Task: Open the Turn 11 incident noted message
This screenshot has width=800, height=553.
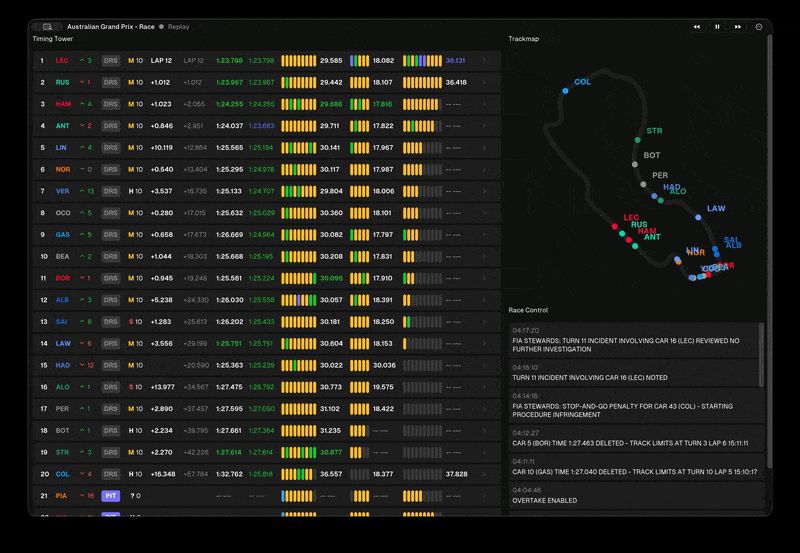Action: coord(634,373)
